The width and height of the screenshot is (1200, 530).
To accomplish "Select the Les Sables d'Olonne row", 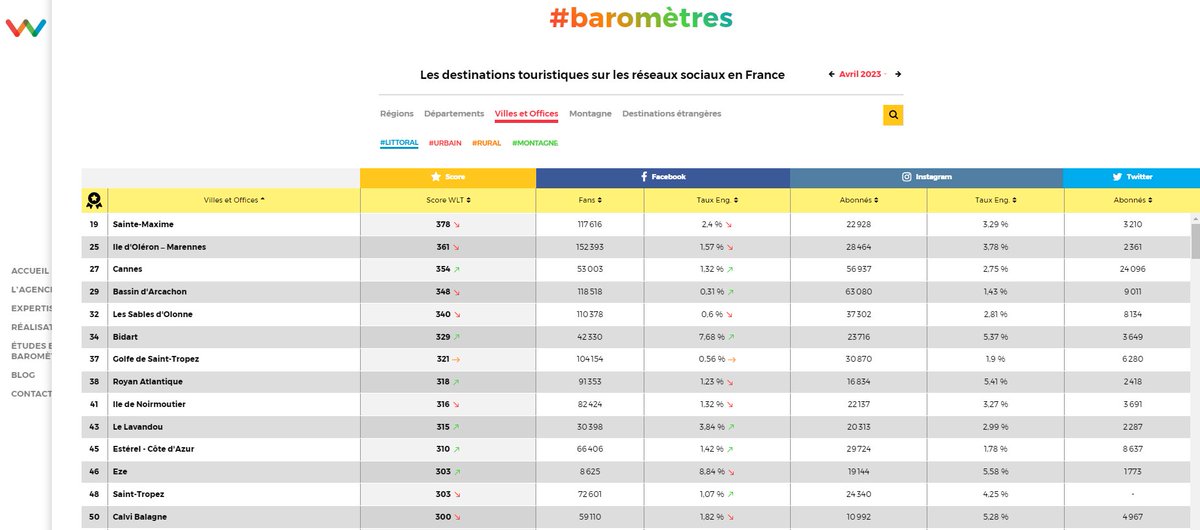I will [153, 314].
